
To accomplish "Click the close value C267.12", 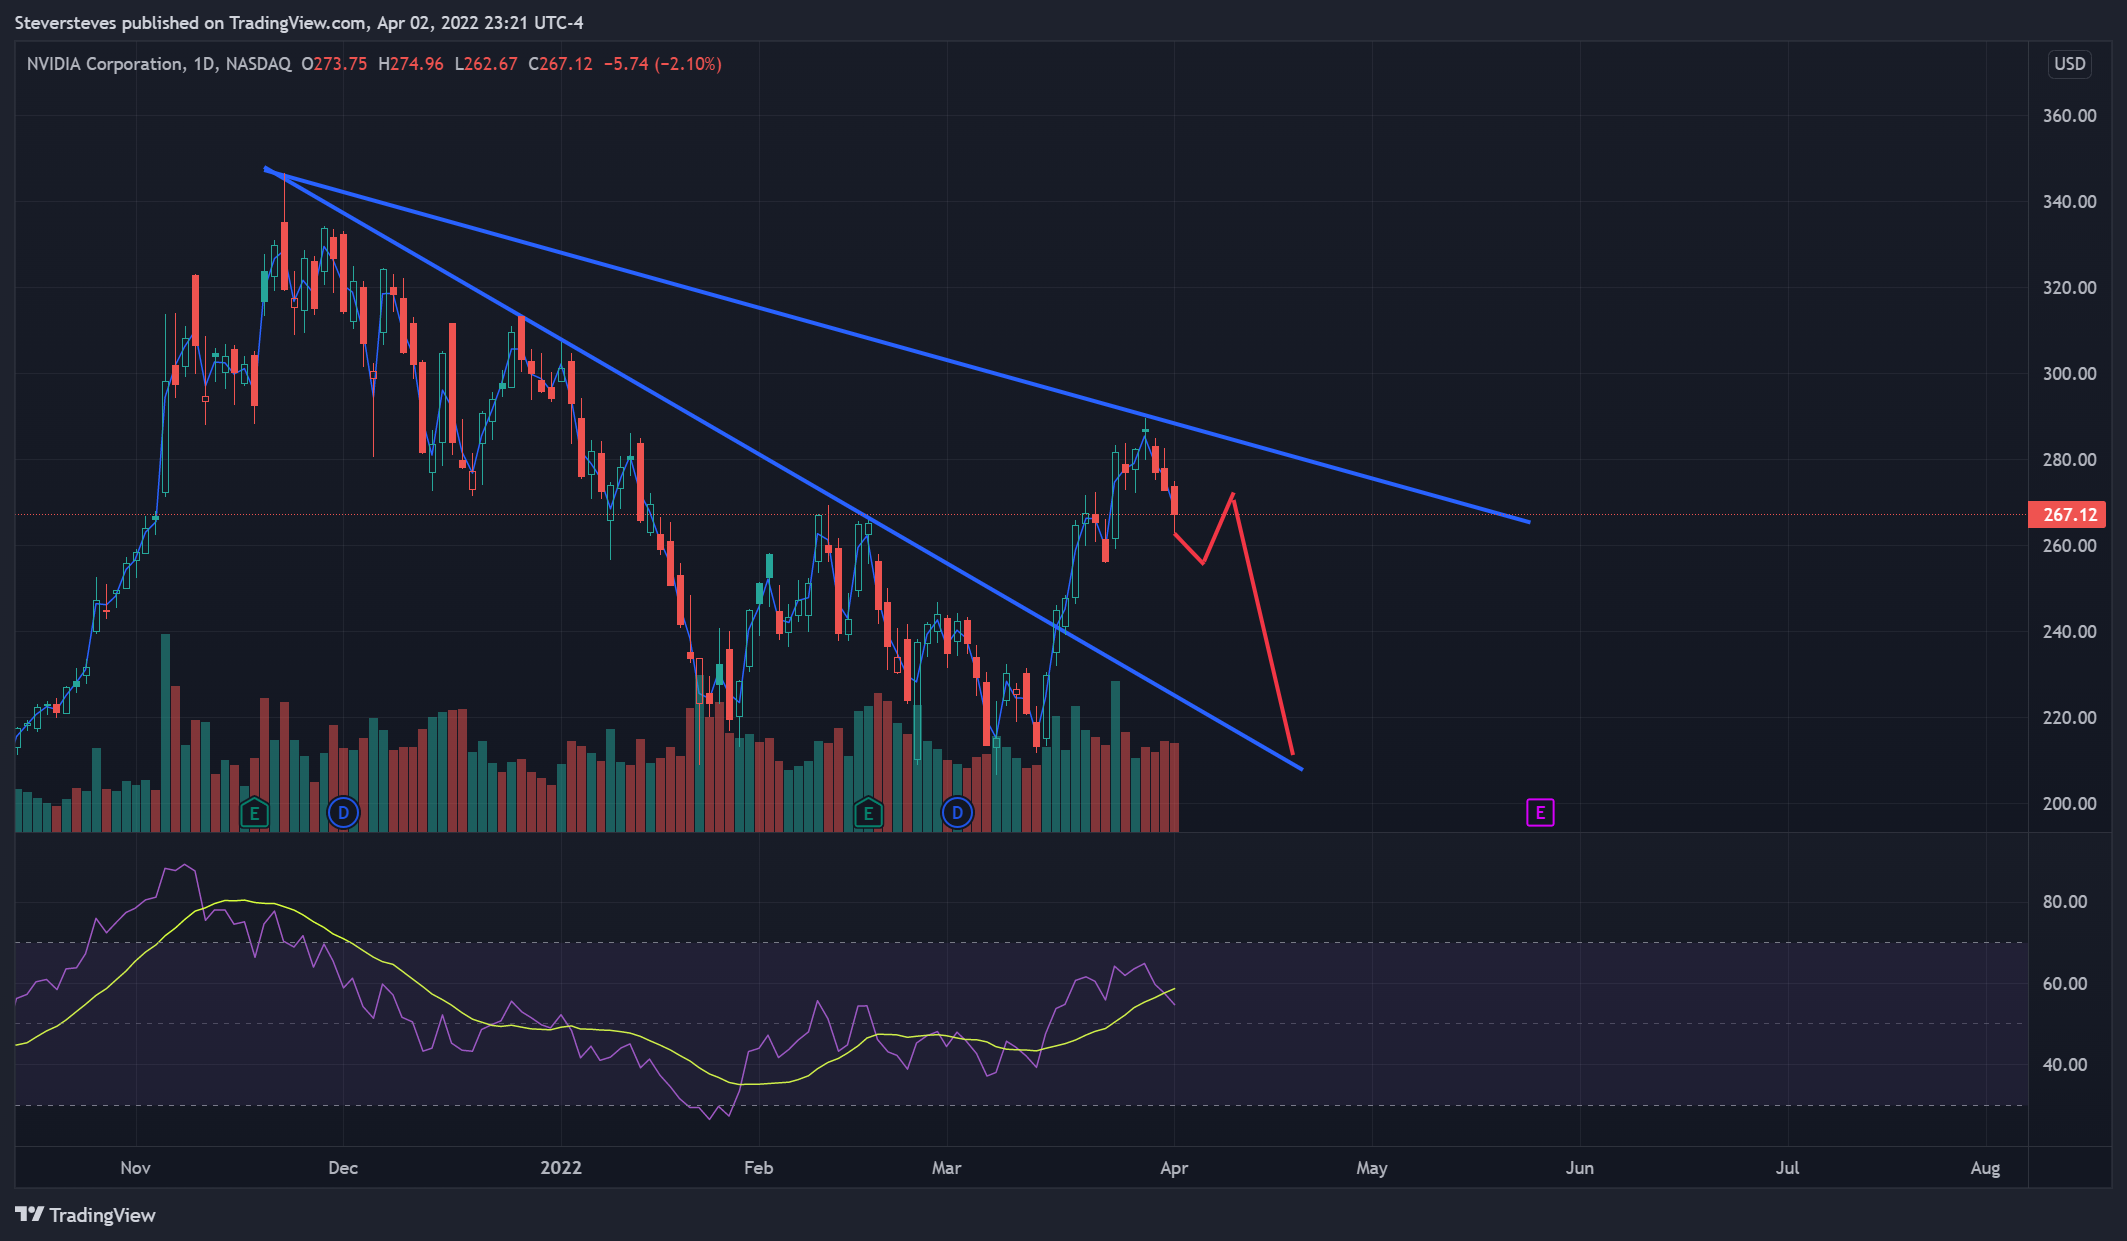I will pyautogui.click(x=560, y=64).
